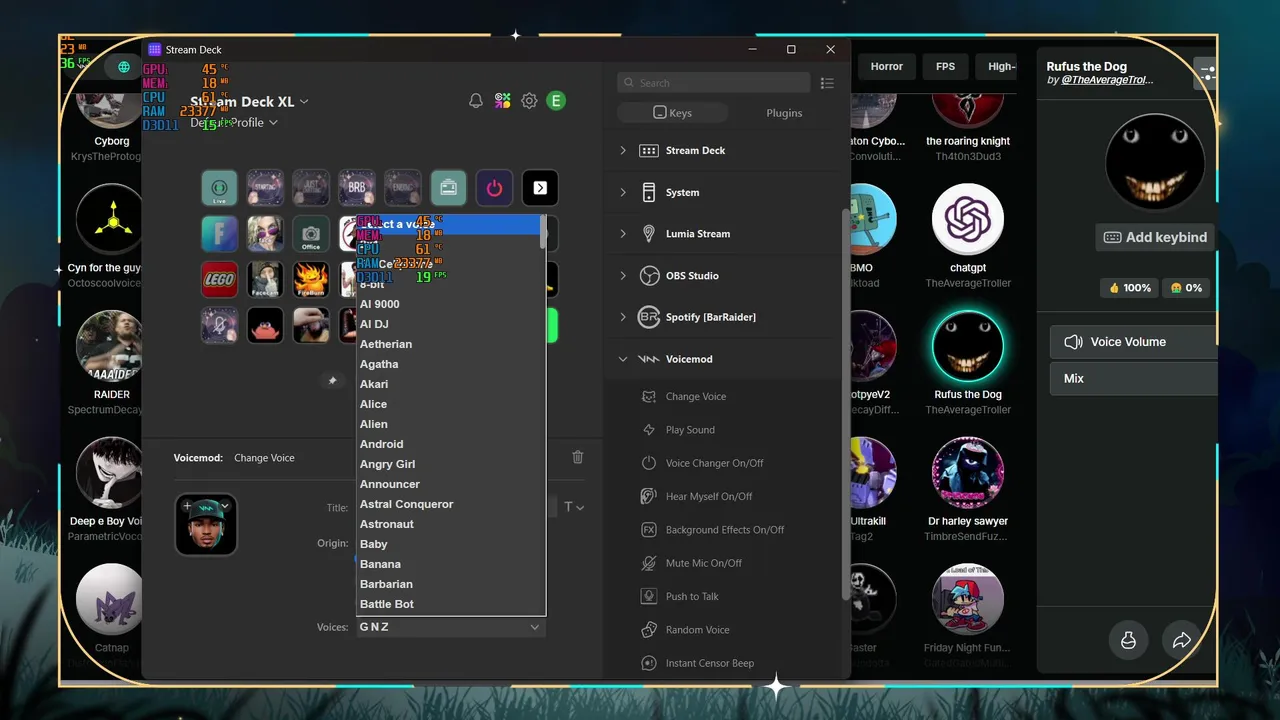Toggle list view next to Search

click(827, 83)
